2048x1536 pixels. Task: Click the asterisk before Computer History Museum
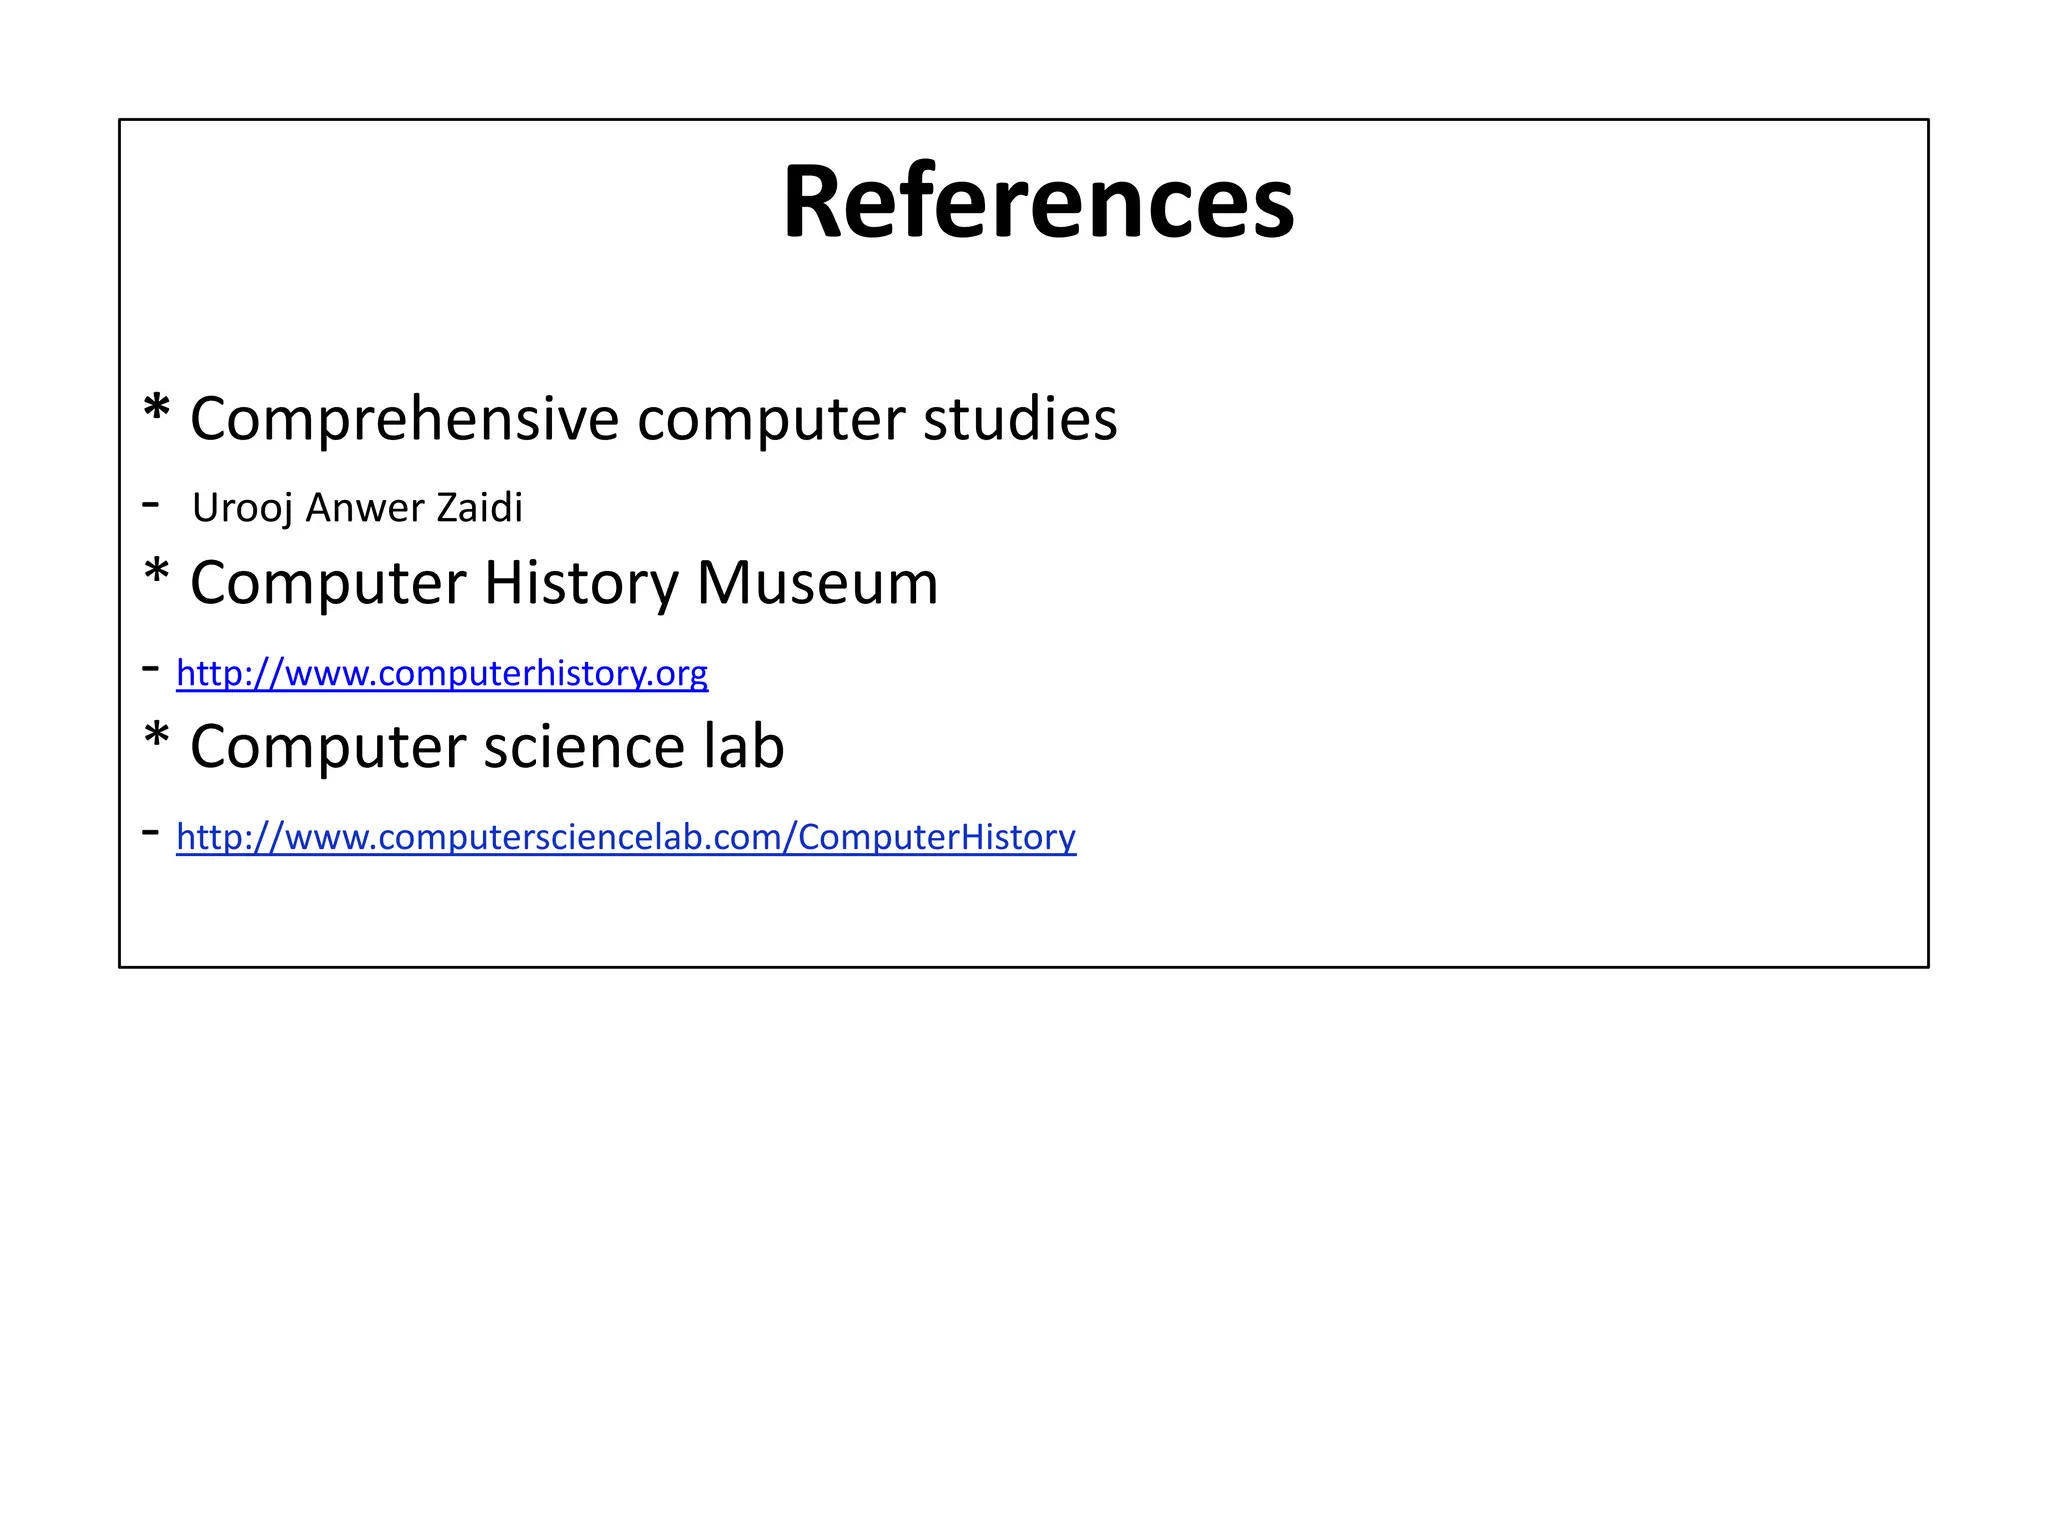pyautogui.click(x=157, y=575)
